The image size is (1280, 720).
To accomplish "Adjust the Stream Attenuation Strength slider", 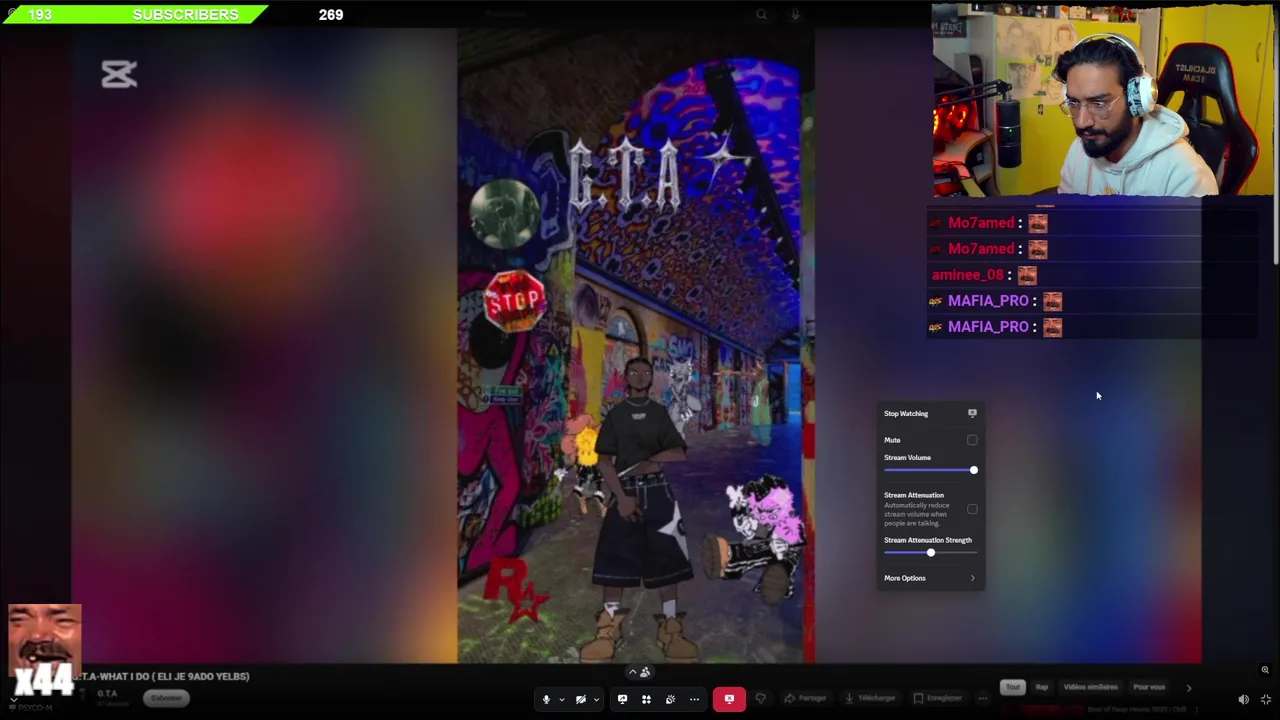I will [x=930, y=553].
